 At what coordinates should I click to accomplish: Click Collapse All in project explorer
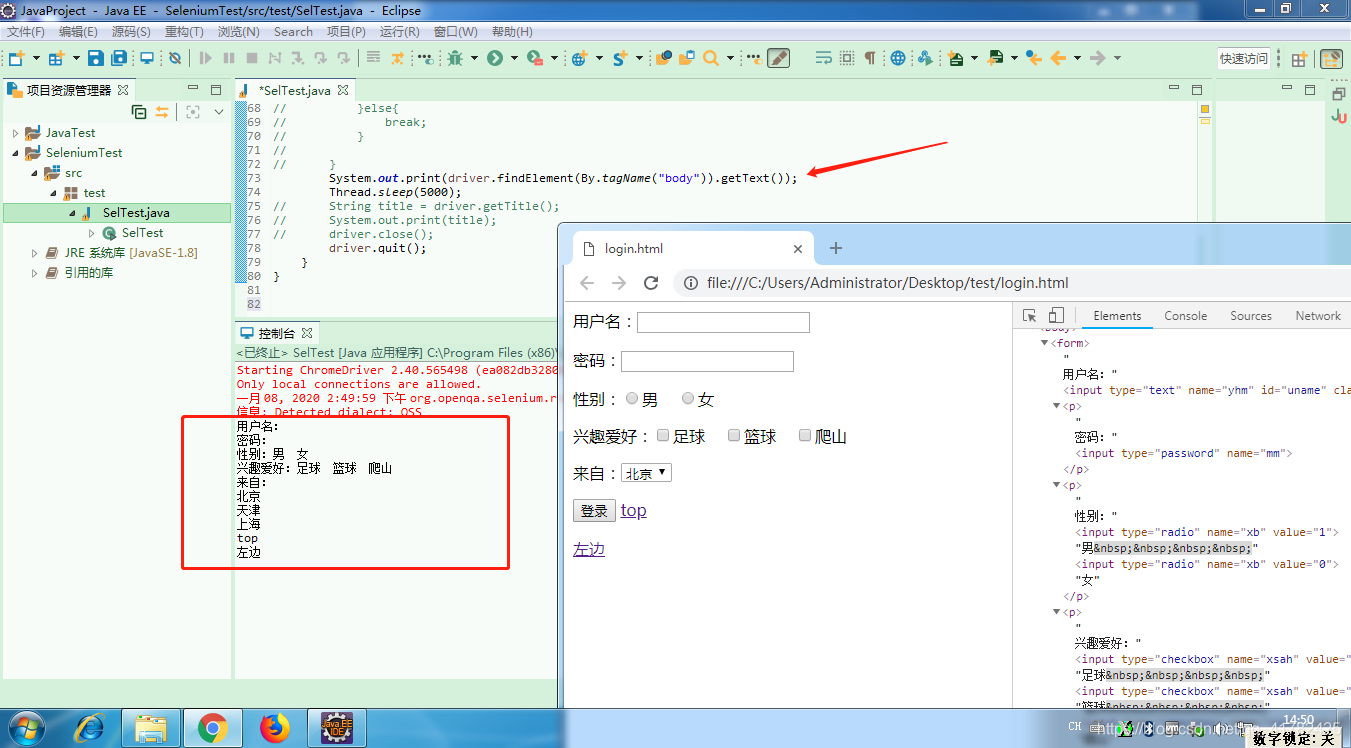(x=139, y=112)
